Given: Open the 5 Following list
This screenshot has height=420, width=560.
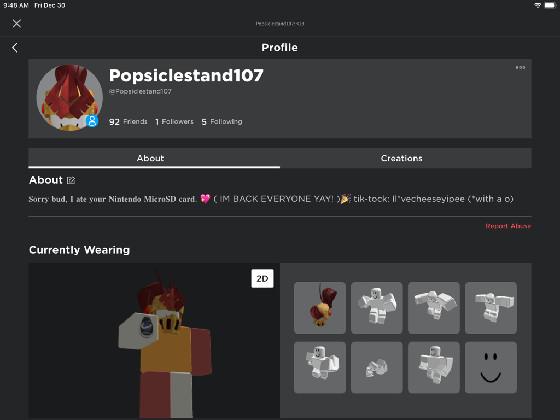Looking at the screenshot, I should pyautogui.click(x=222, y=122).
